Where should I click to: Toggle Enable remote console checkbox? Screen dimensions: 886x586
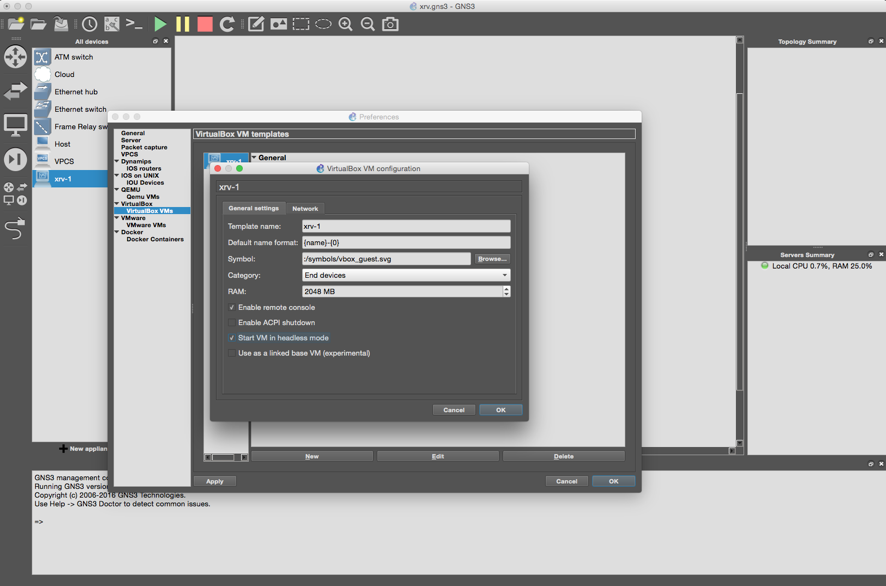pyautogui.click(x=232, y=307)
